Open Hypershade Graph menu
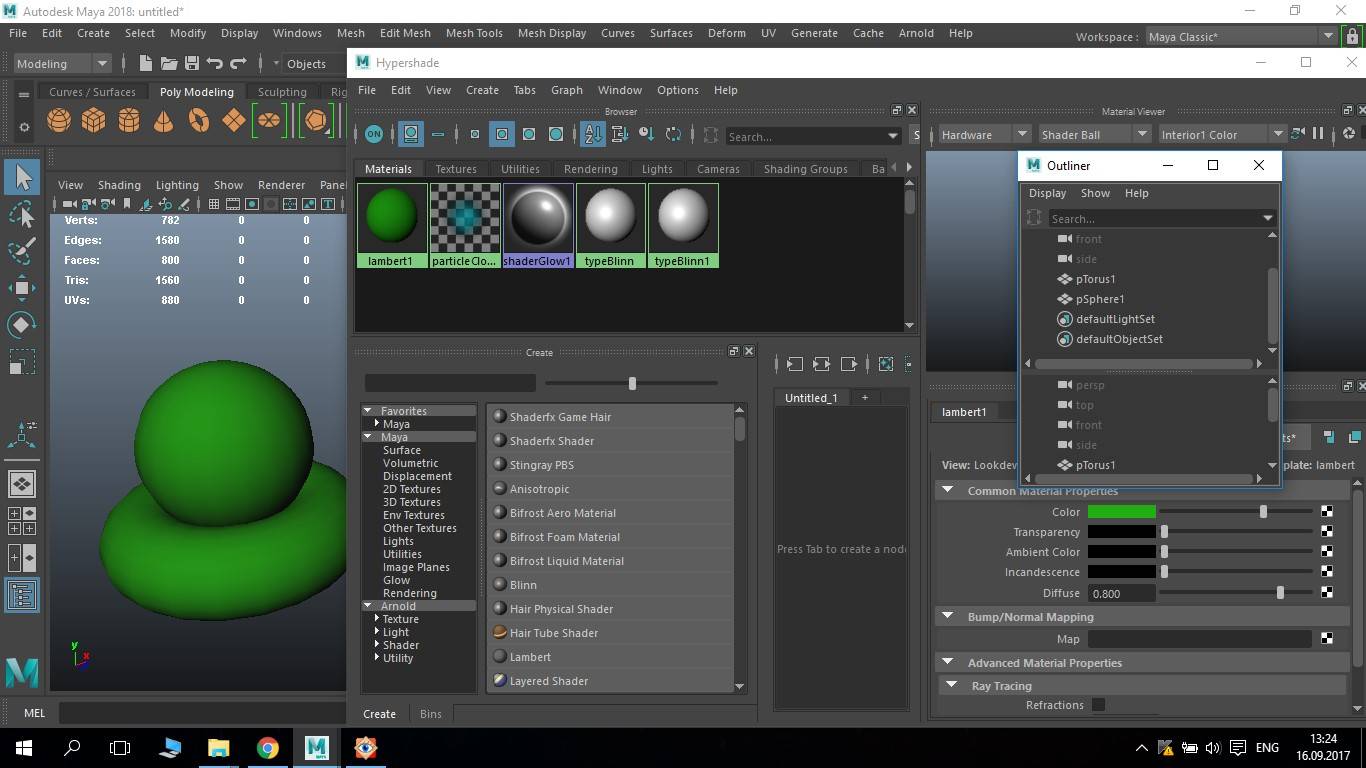 [566, 90]
